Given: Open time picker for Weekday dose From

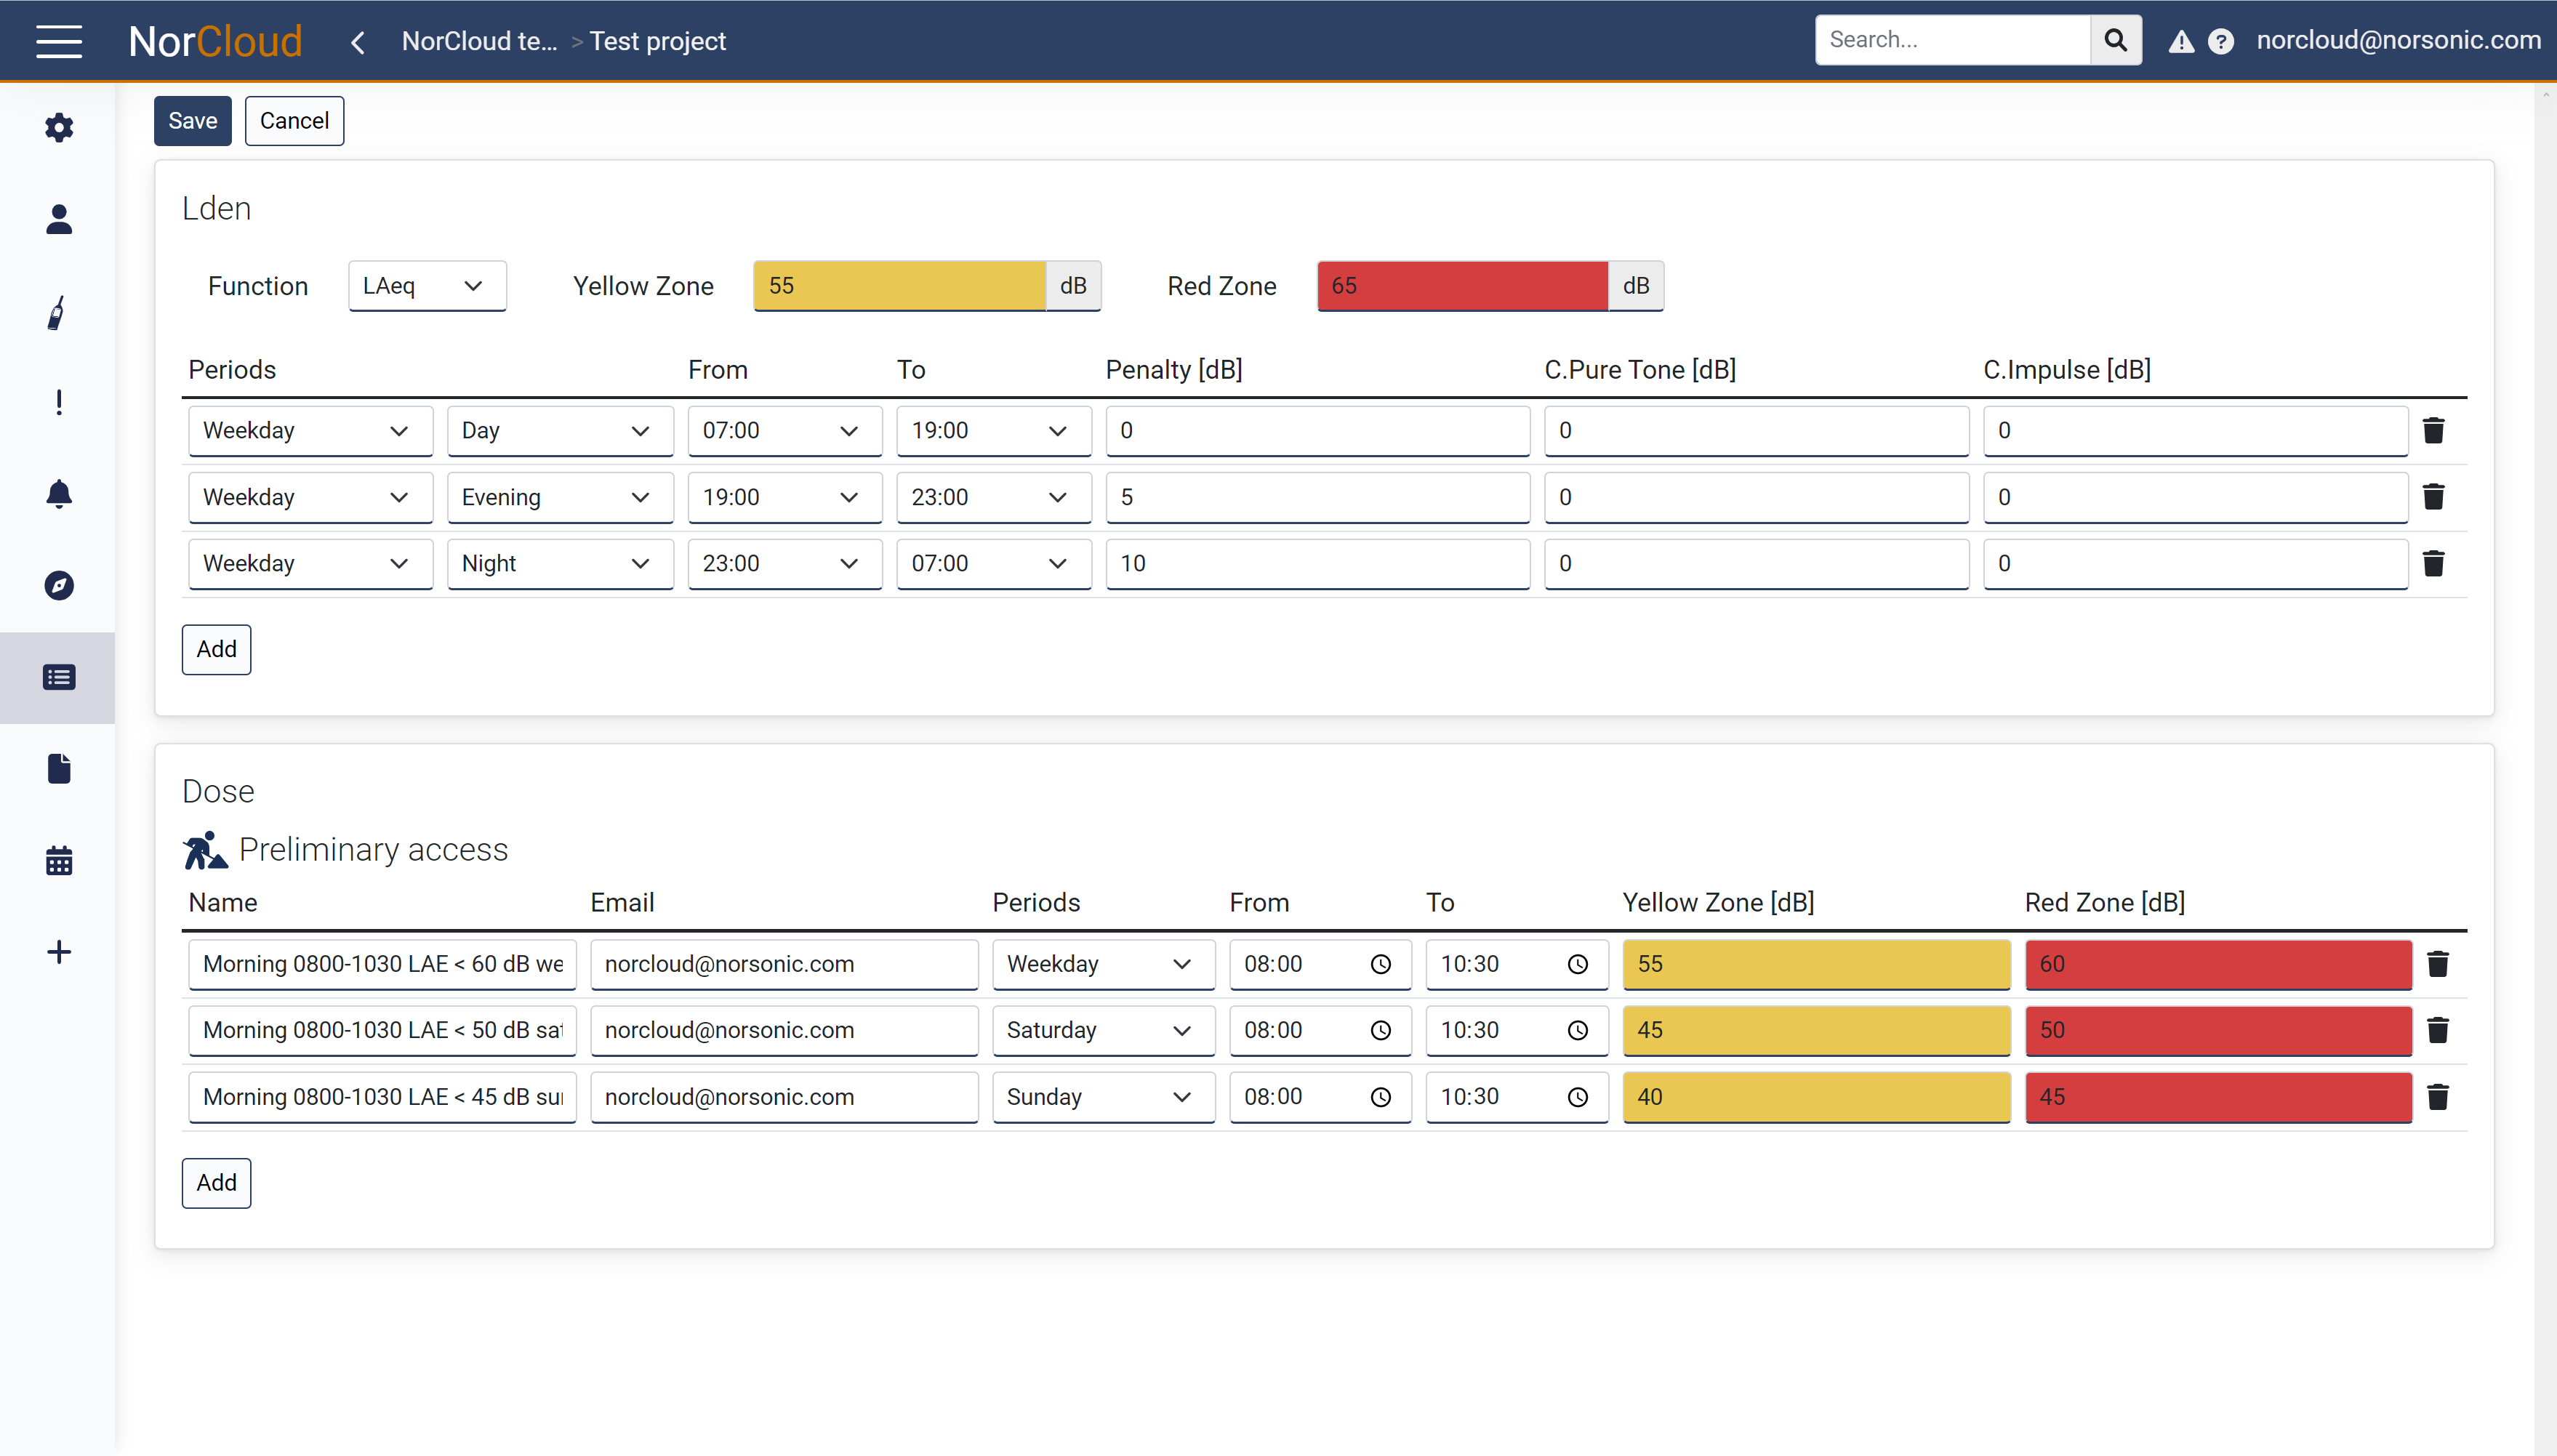Looking at the screenshot, I should click(1380, 964).
